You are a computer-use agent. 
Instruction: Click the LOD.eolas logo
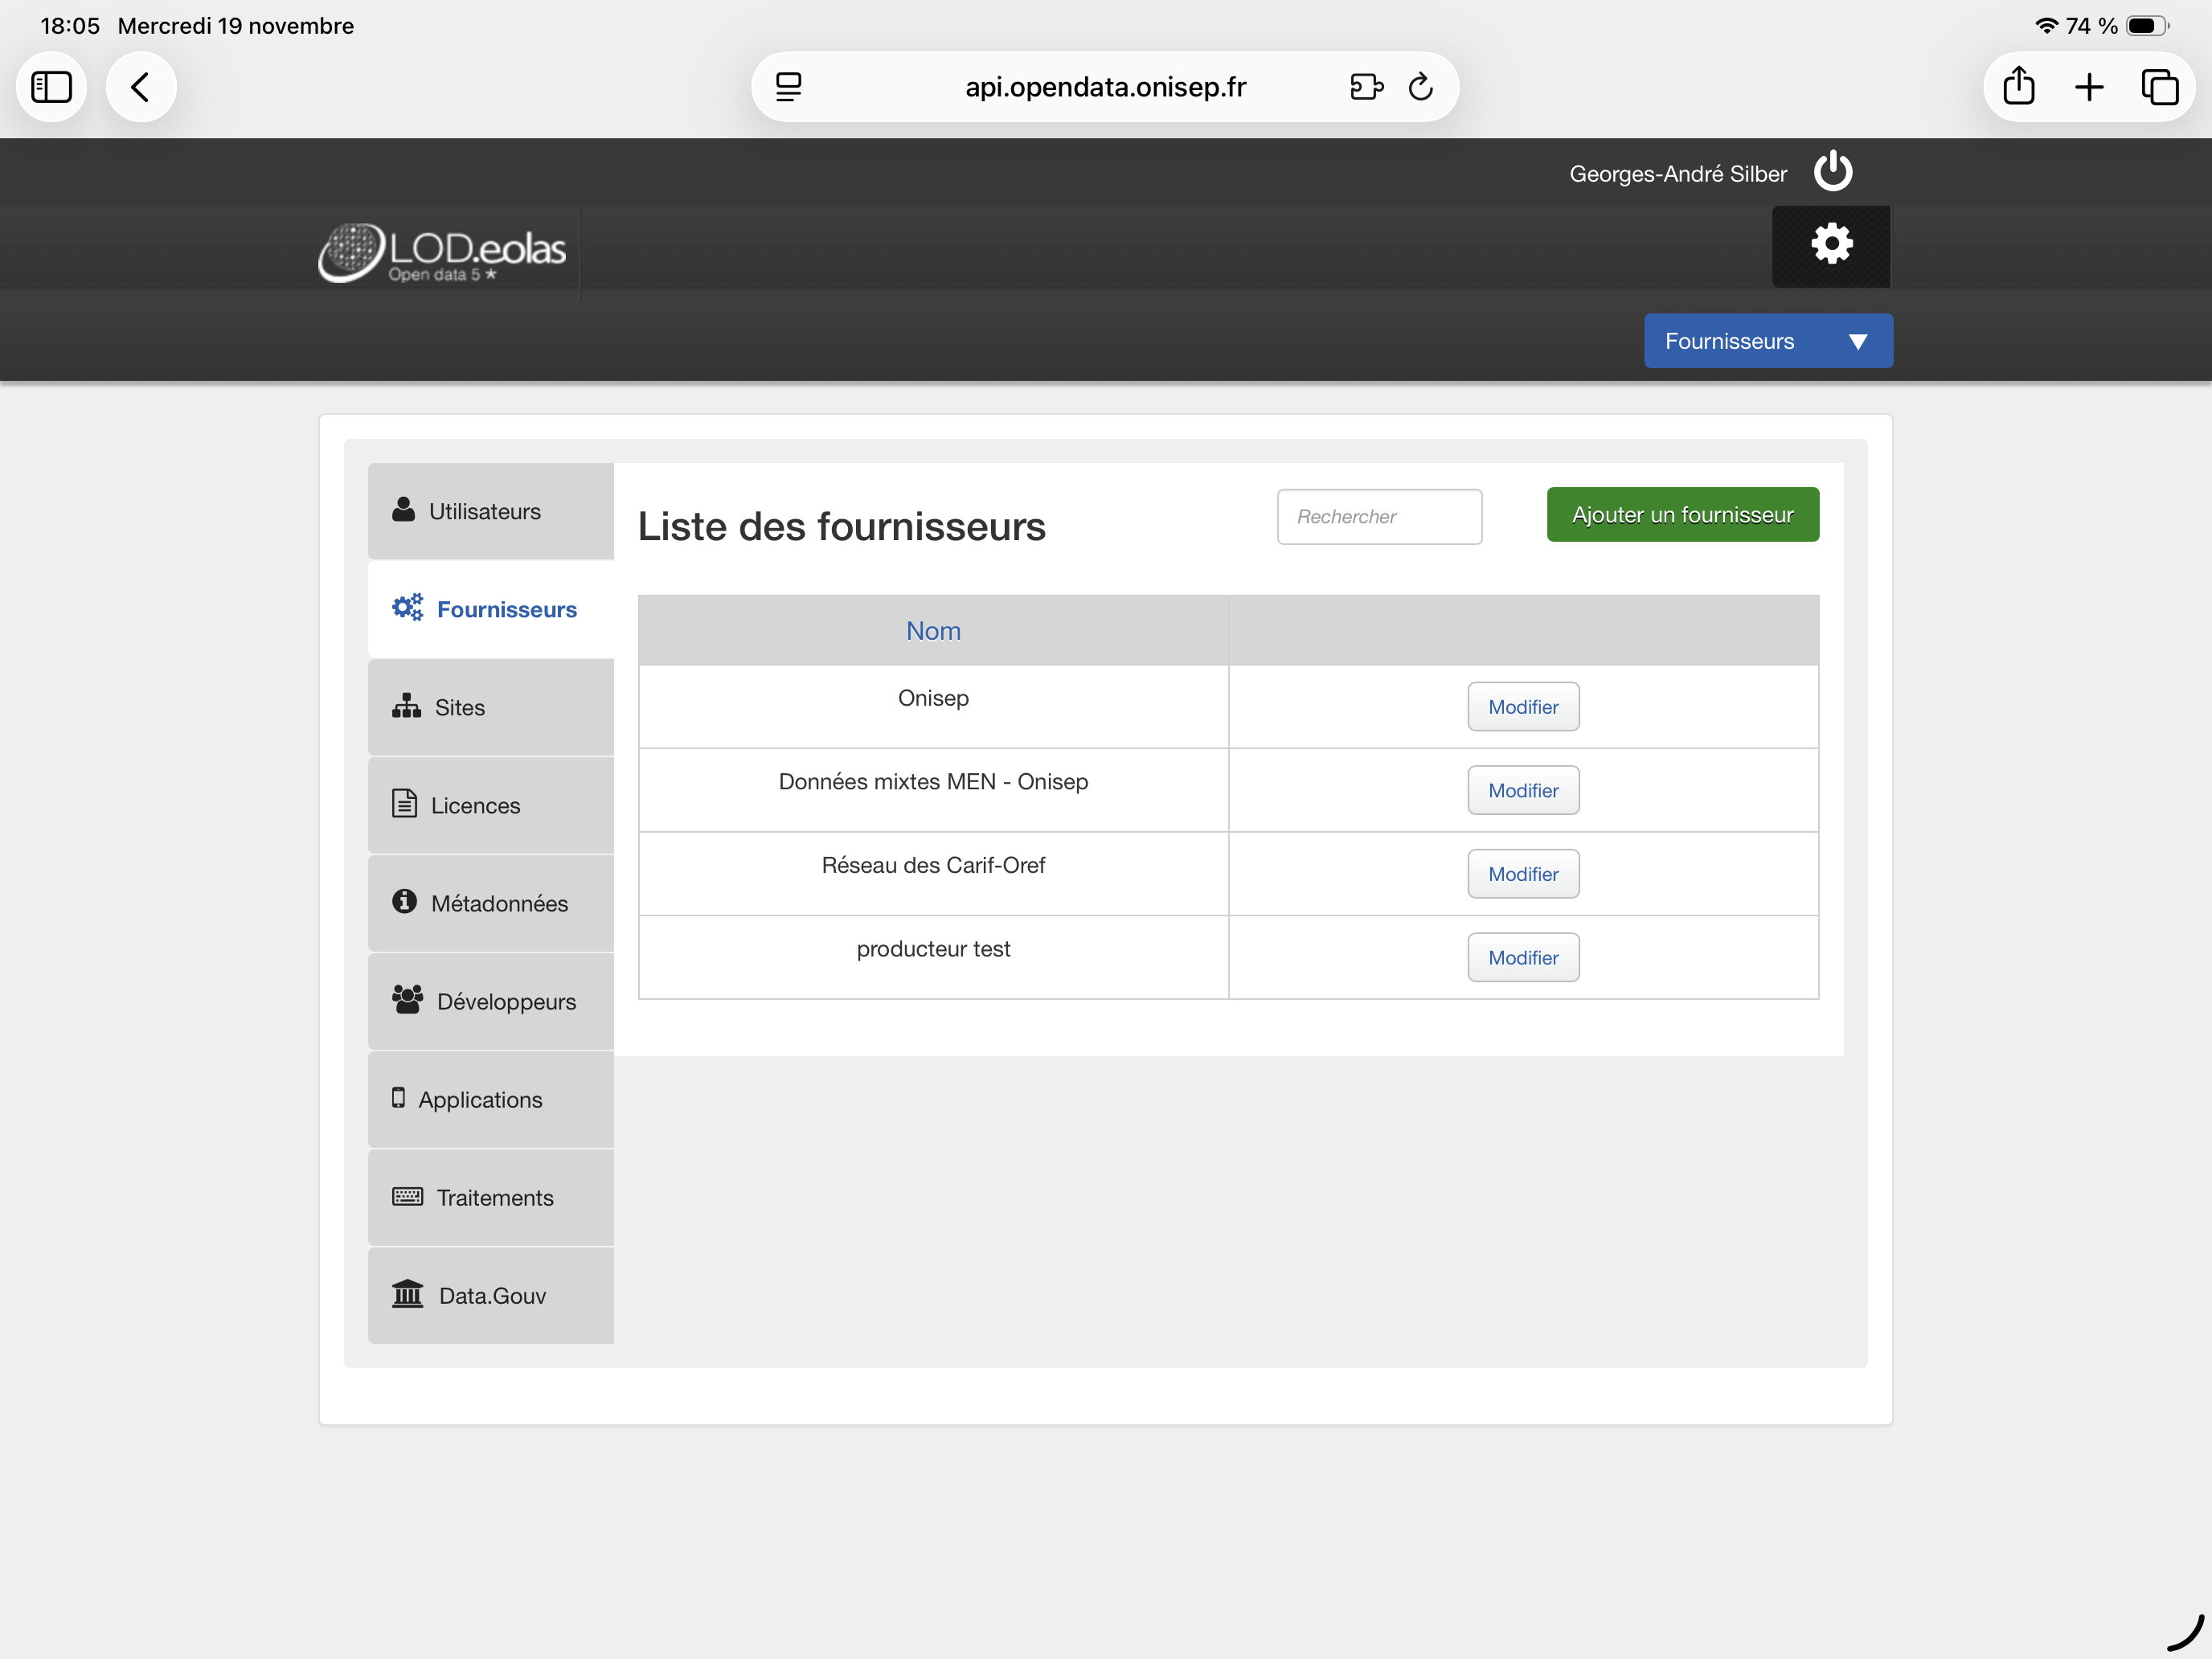click(442, 251)
